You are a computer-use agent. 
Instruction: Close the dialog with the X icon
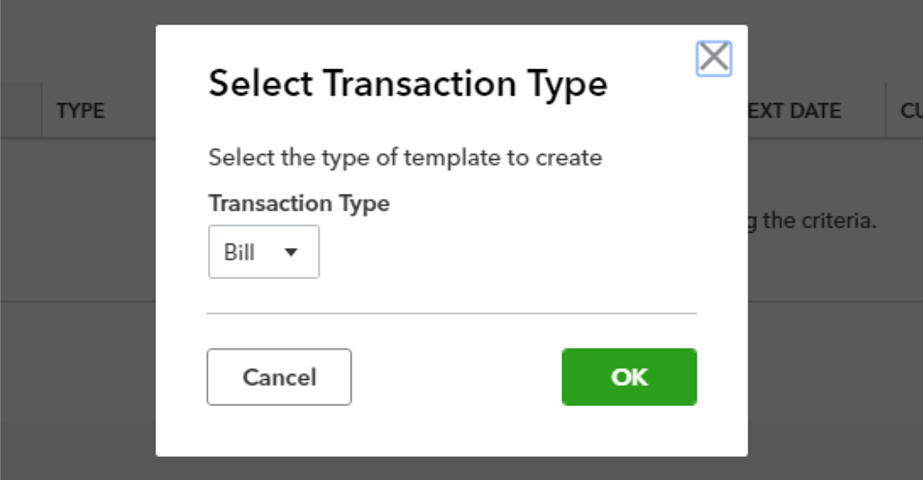[x=713, y=58]
